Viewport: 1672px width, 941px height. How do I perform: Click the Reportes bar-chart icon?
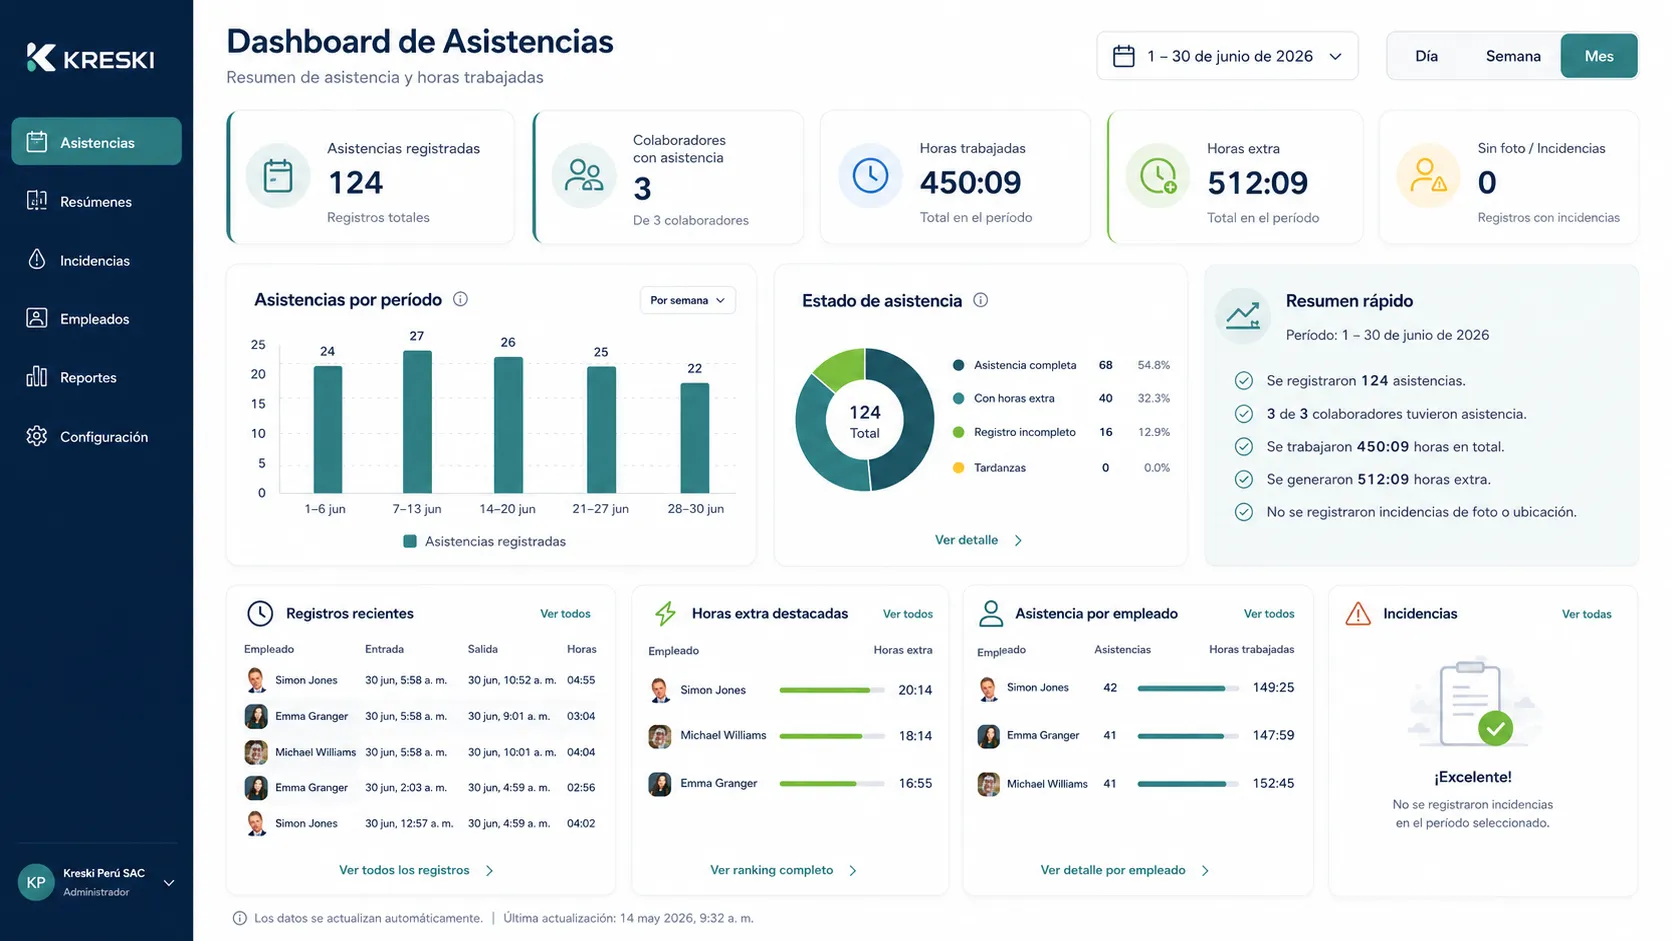pos(37,377)
